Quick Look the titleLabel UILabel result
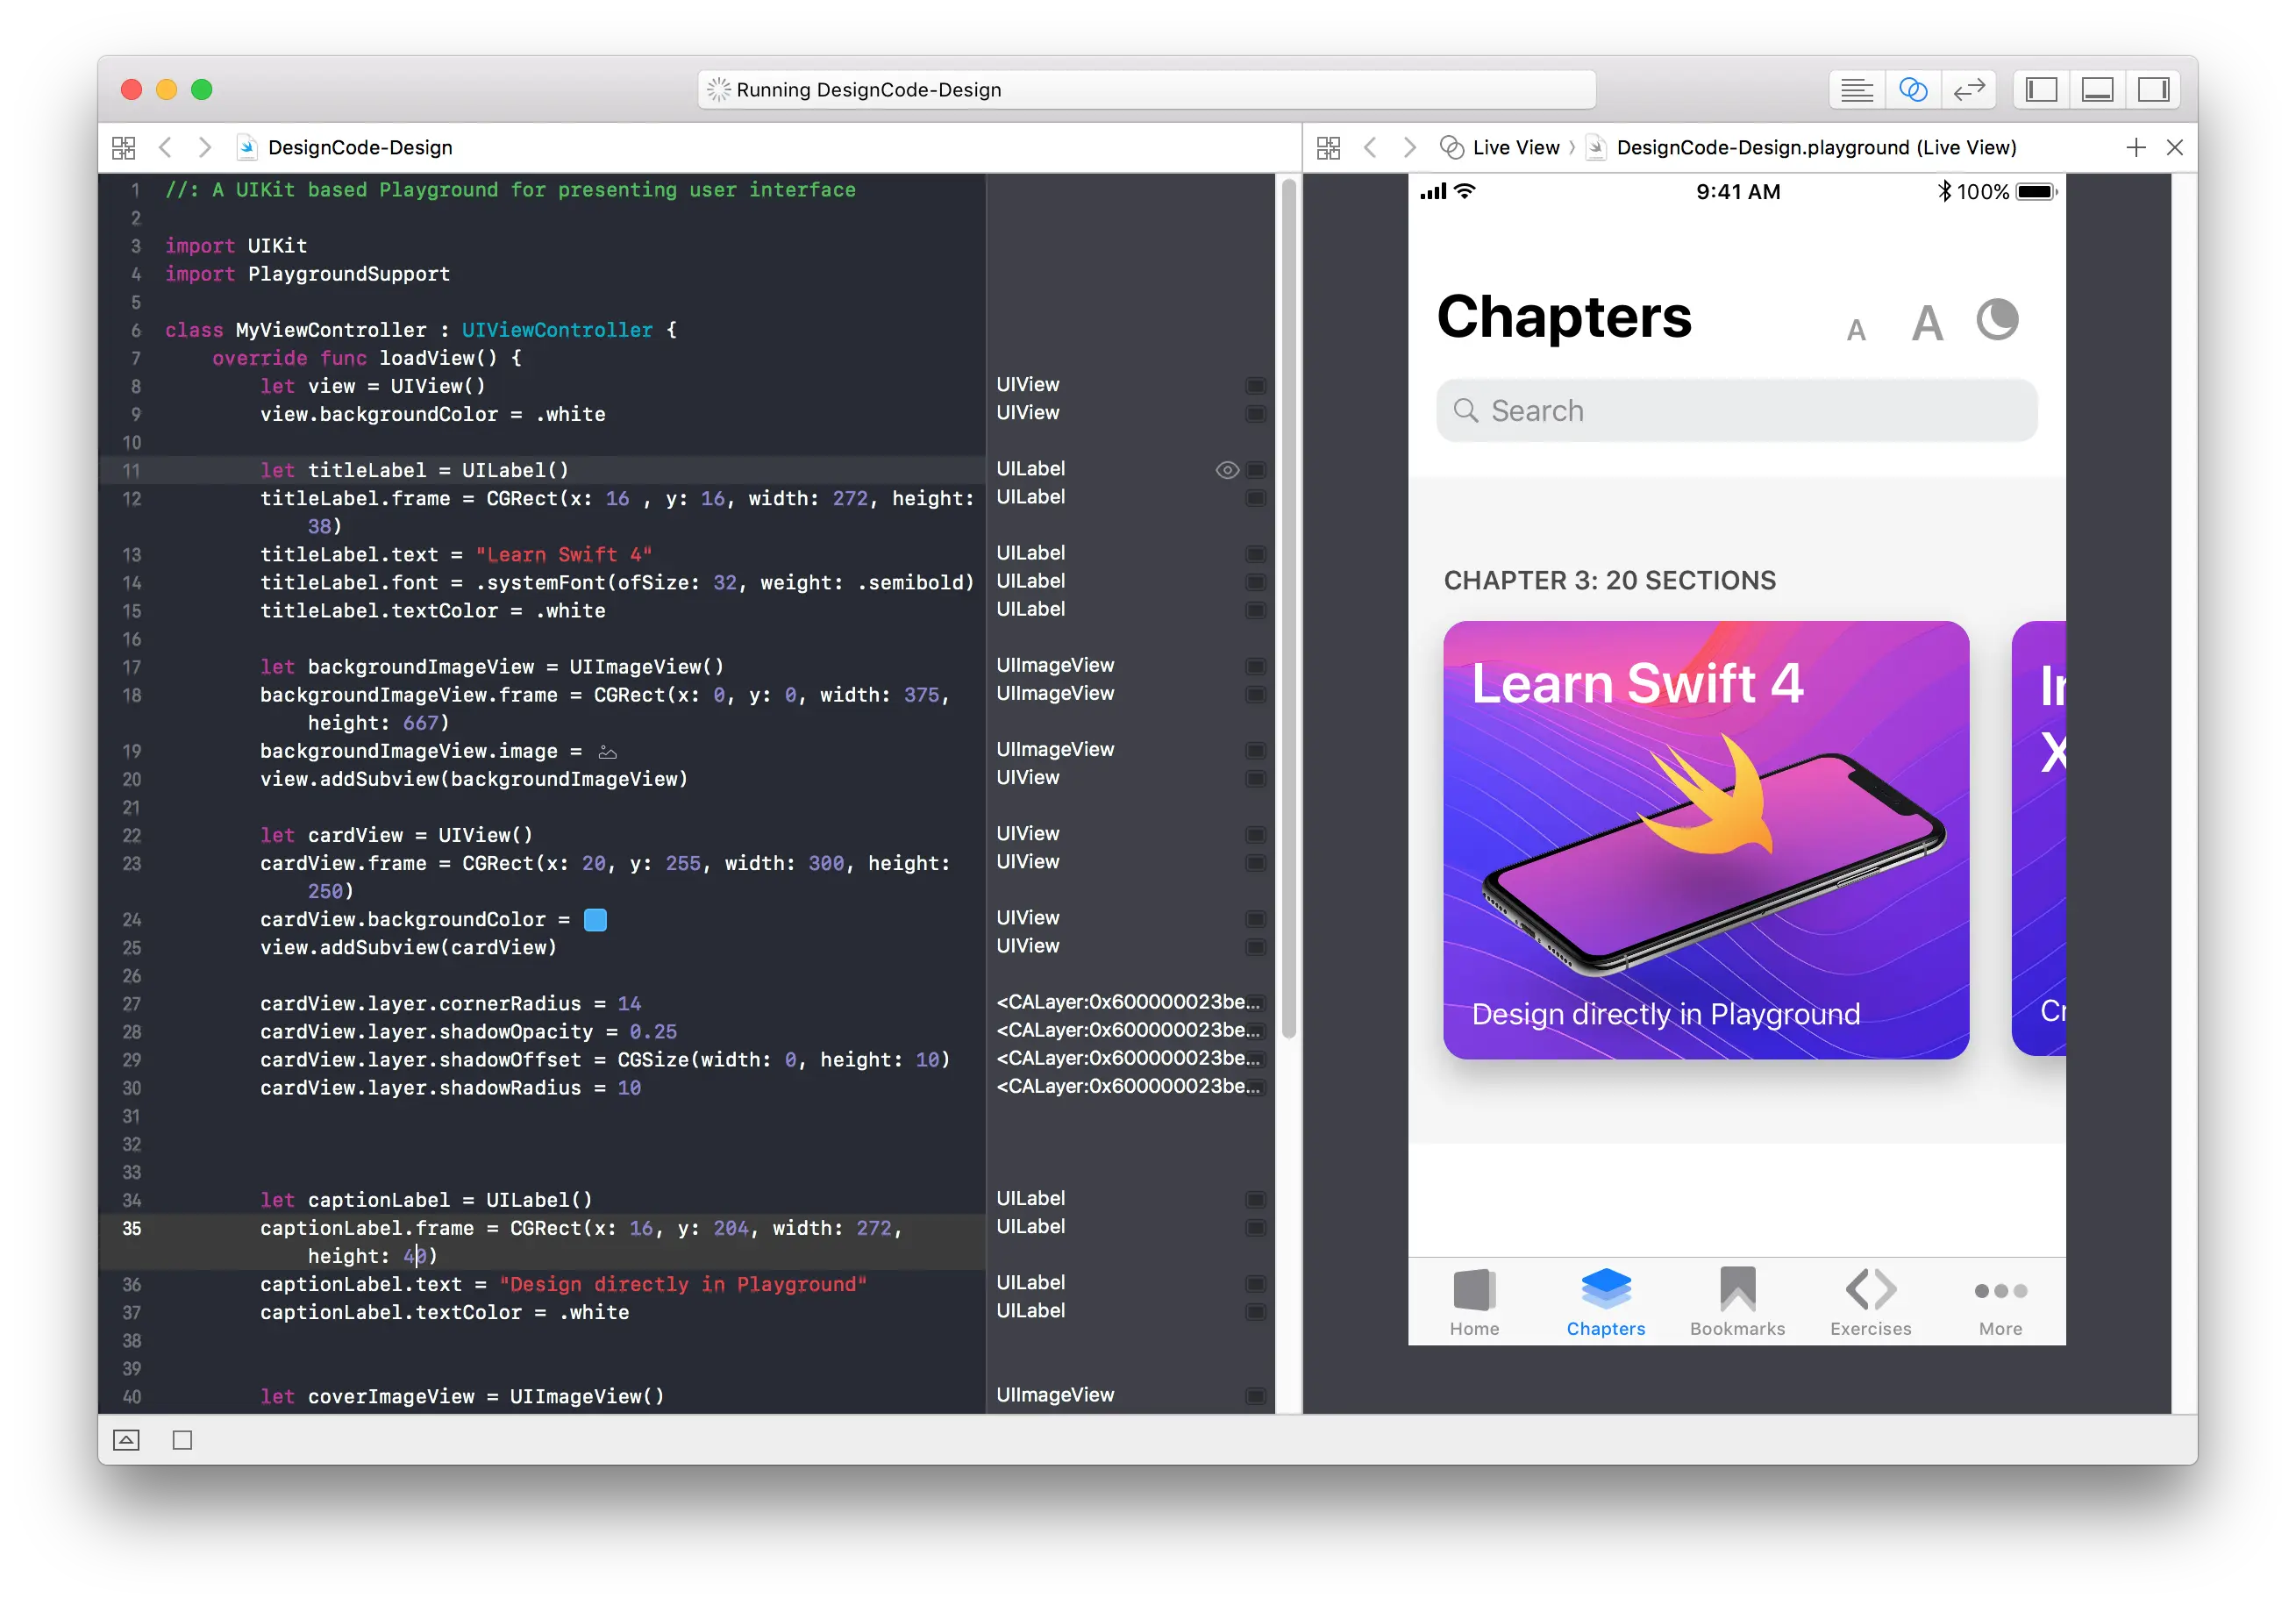2296x1605 pixels. click(x=1226, y=470)
